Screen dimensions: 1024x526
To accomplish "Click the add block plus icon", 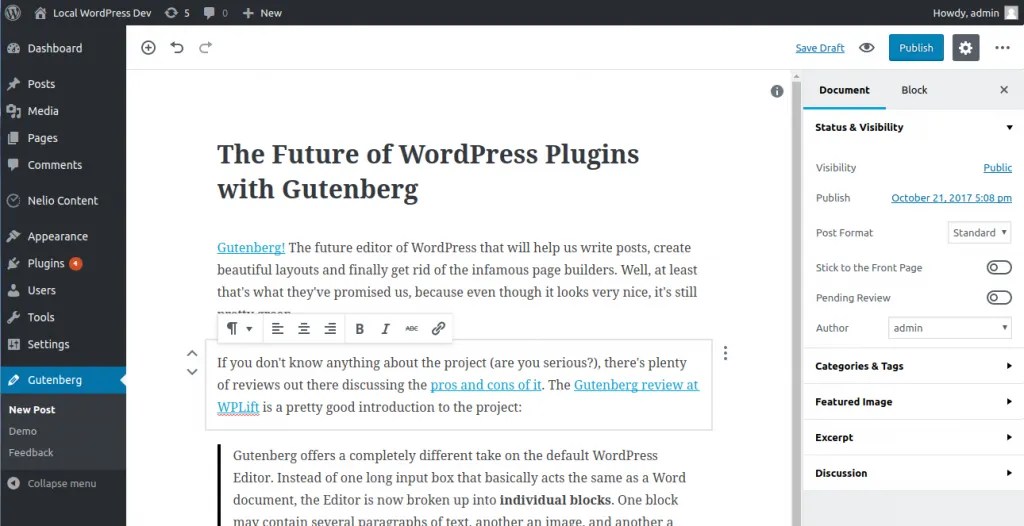I will 148,47.
